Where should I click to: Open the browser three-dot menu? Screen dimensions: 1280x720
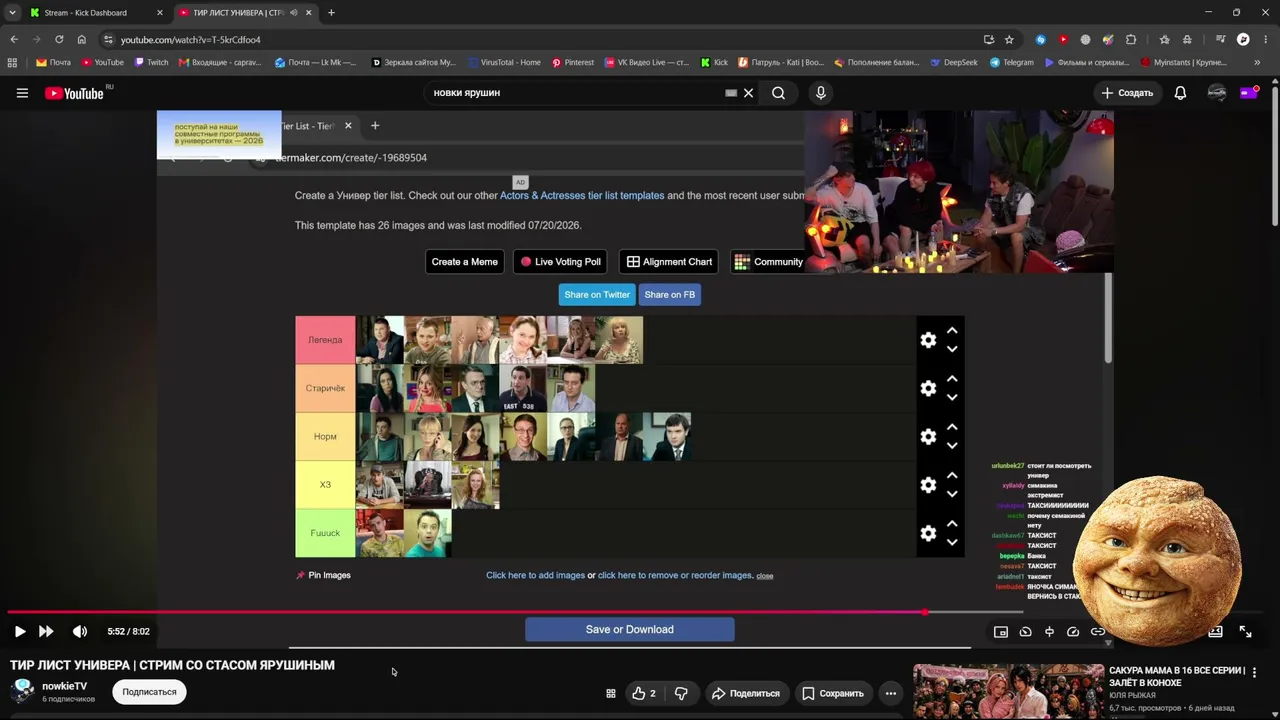[x=1265, y=40]
